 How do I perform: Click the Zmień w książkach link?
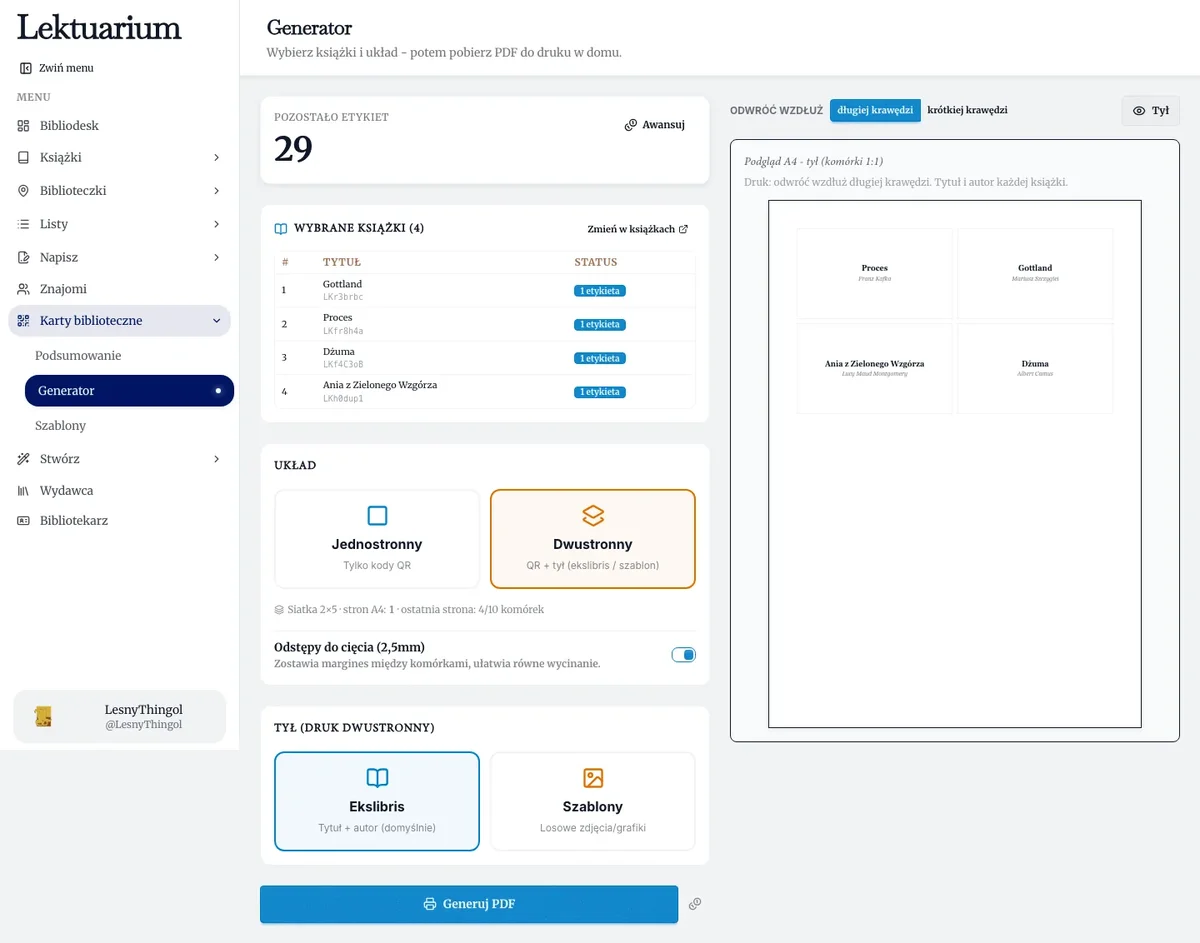tap(638, 229)
